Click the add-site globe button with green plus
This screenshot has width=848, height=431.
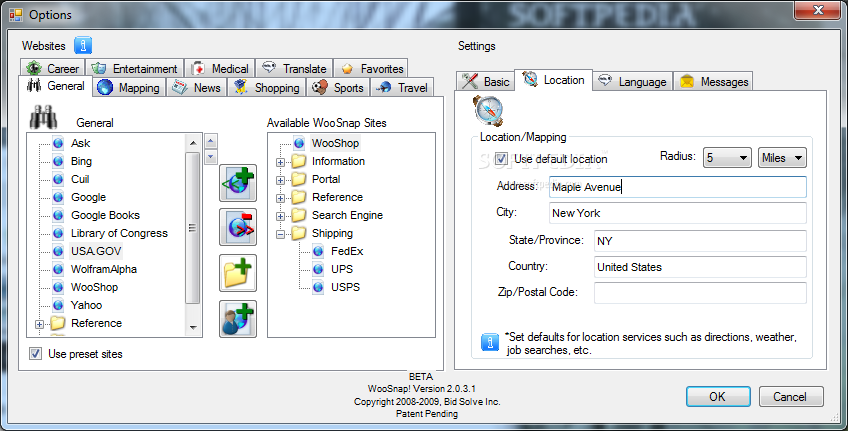point(238,183)
